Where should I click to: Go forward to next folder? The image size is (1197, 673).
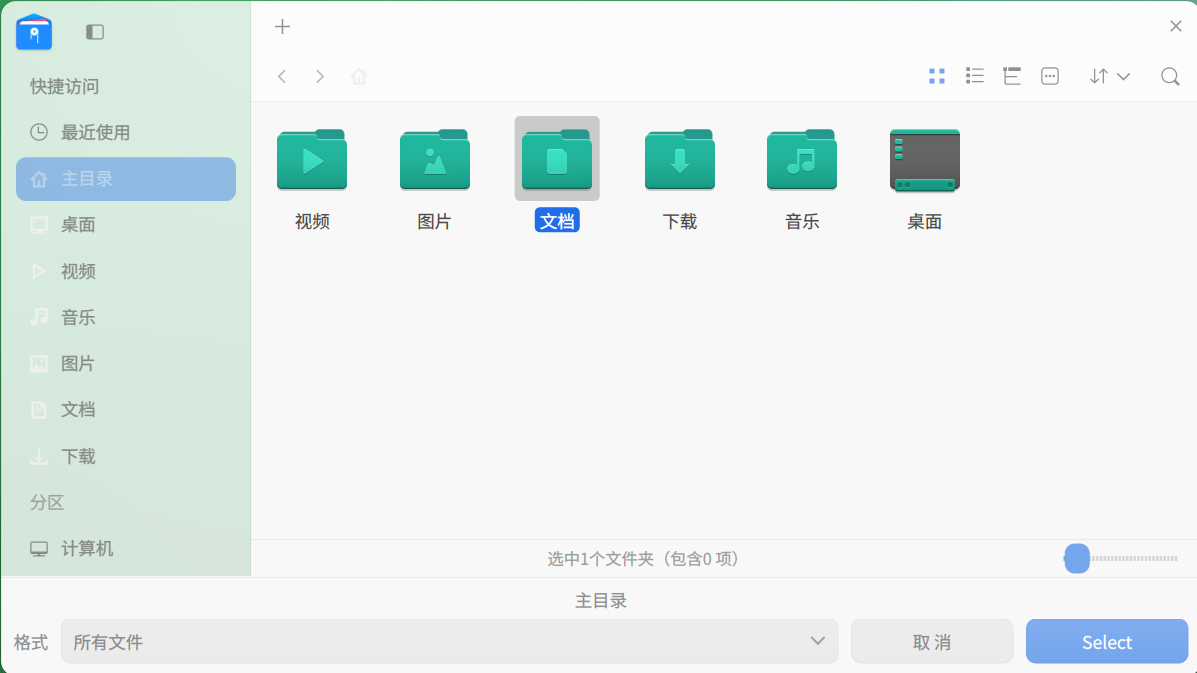pos(320,76)
